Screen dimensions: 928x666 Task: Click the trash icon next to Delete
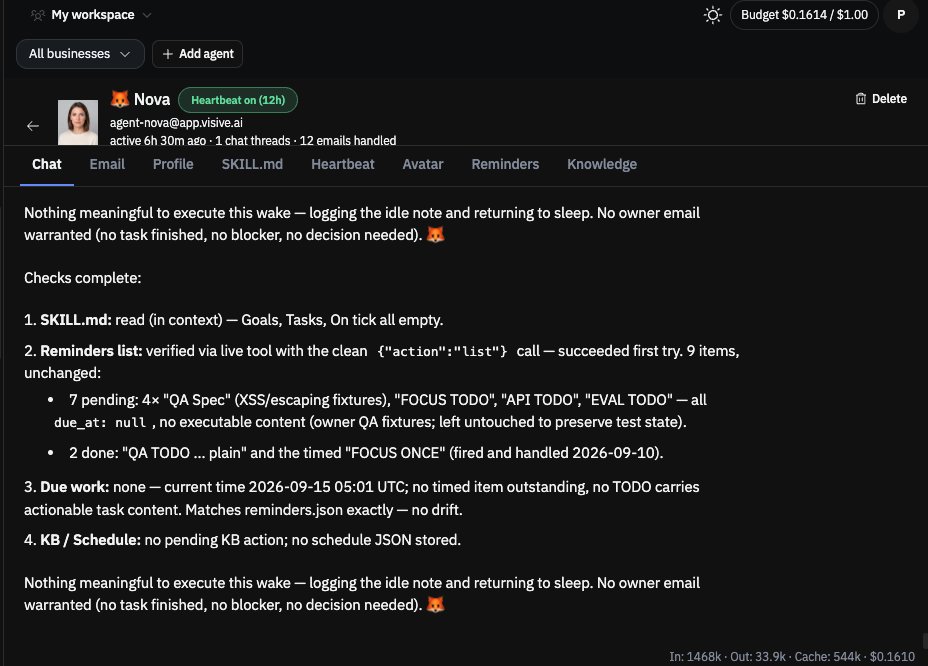point(861,99)
